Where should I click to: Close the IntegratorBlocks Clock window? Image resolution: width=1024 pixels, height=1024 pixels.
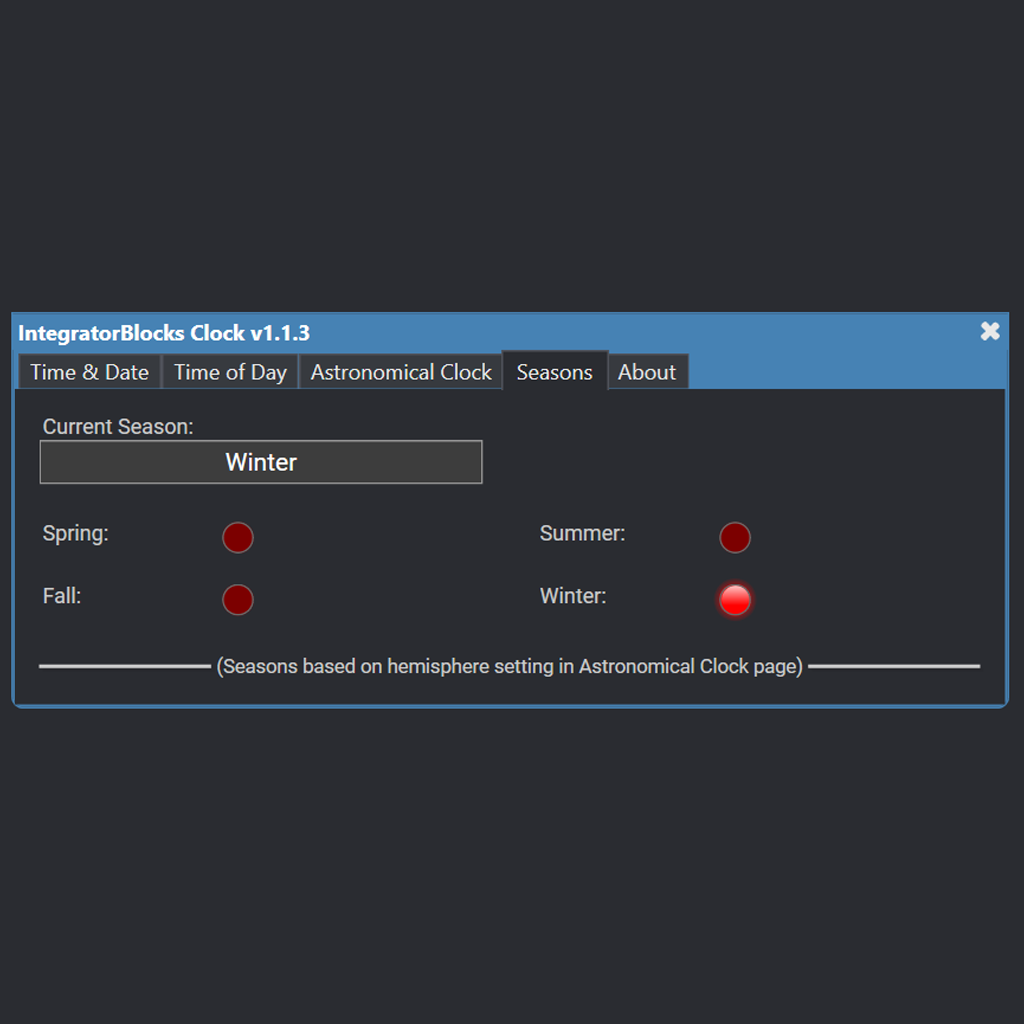(x=990, y=331)
